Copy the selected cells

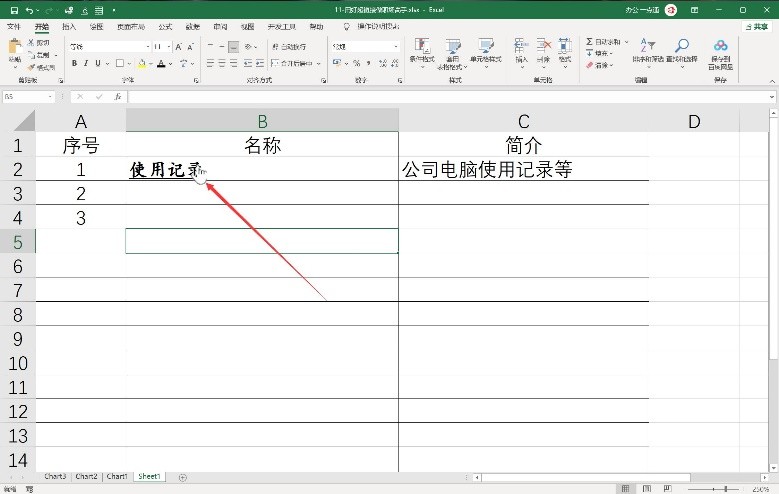[x=39, y=55]
